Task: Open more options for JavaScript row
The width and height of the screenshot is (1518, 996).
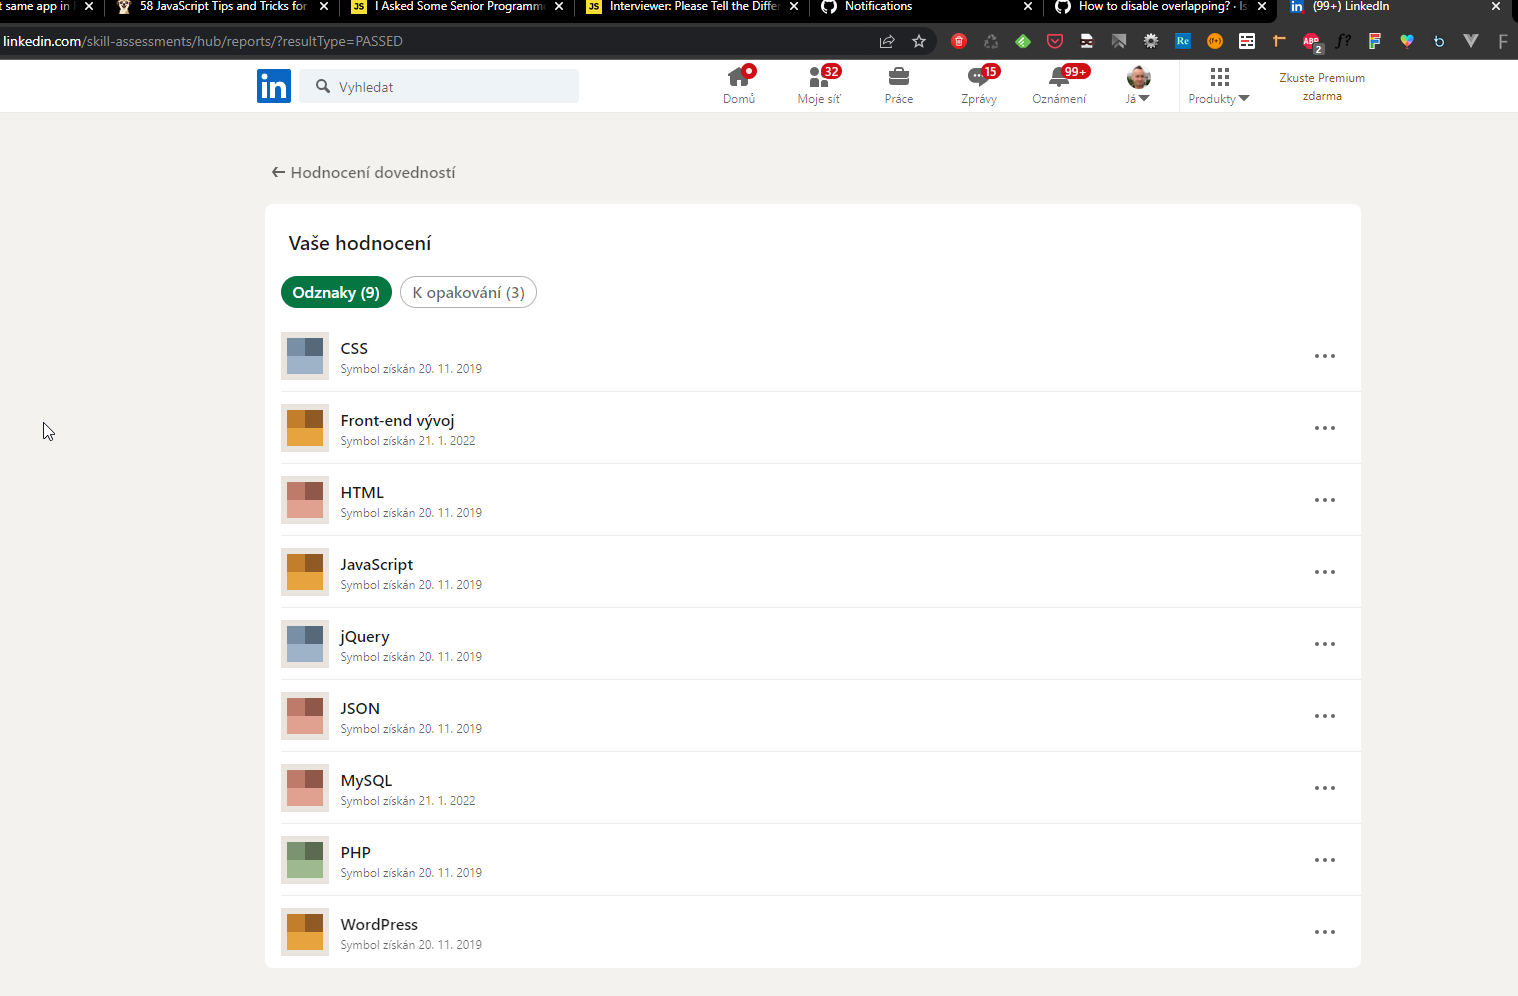Action: [x=1325, y=572]
